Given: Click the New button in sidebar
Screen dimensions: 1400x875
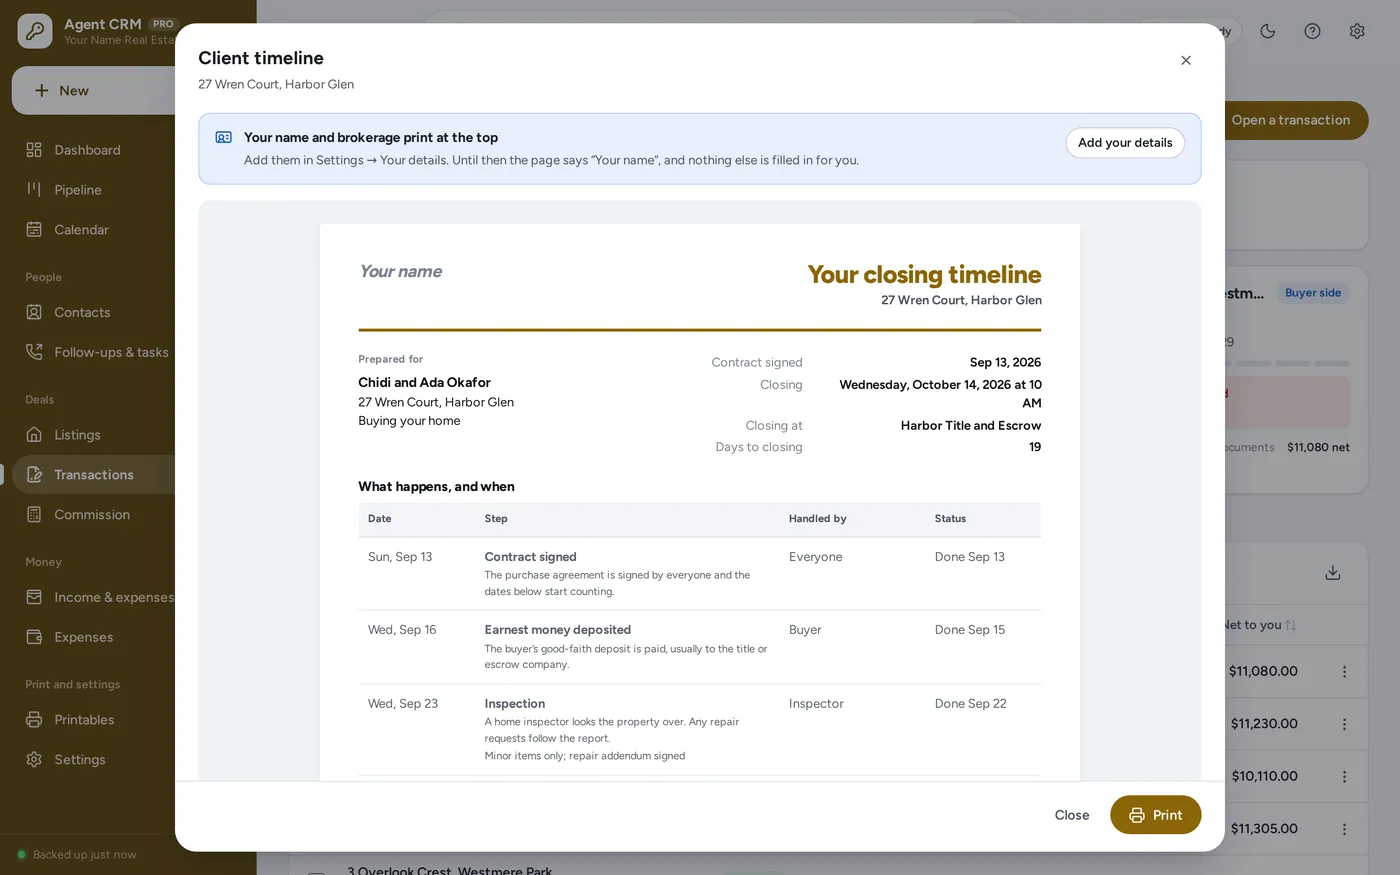Looking at the screenshot, I should pos(95,91).
